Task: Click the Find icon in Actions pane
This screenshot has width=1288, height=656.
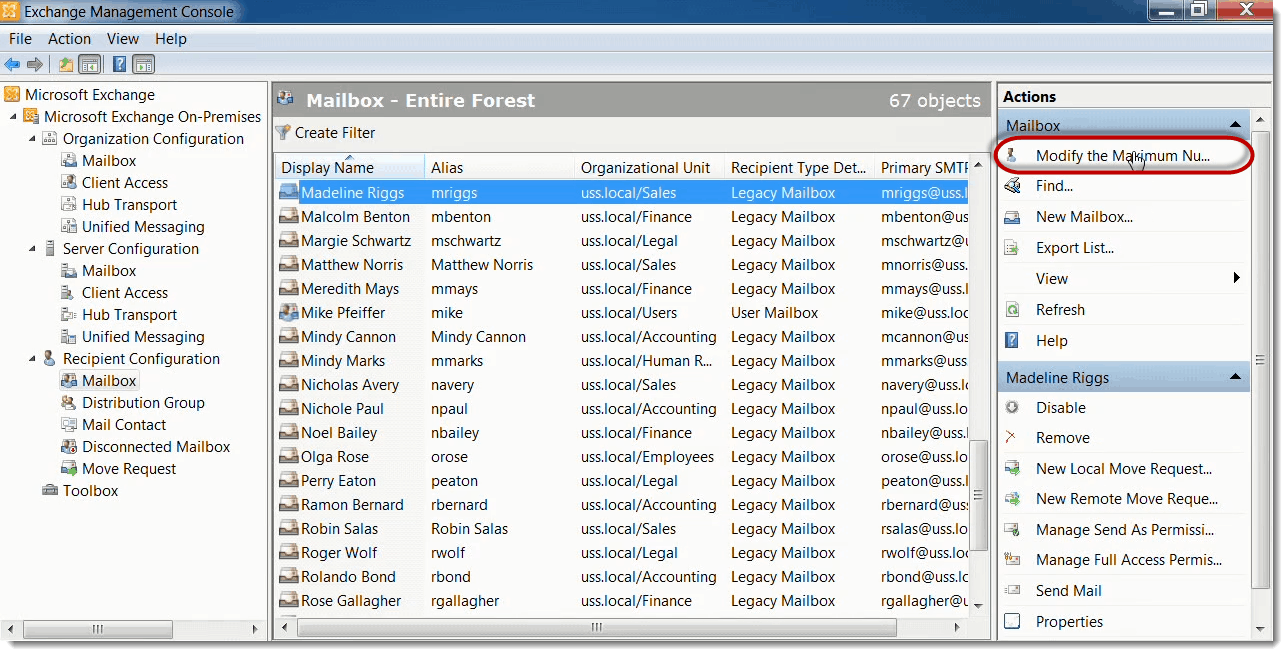Action: click(x=1013, y=186)
